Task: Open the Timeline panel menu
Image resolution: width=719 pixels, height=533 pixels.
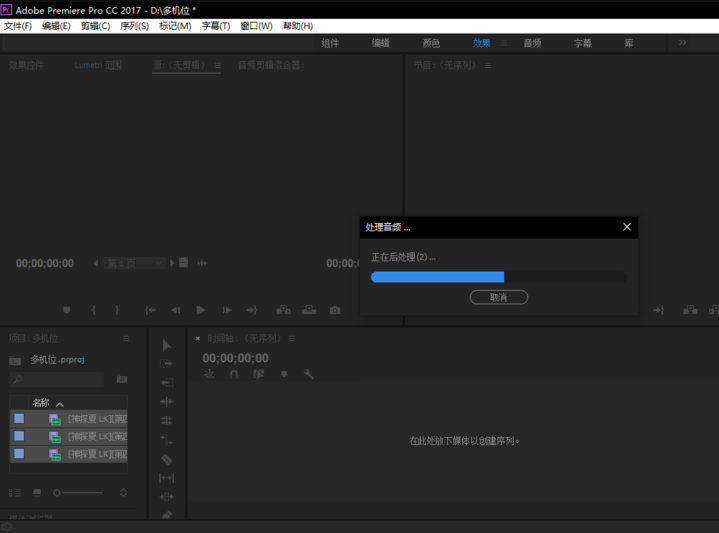Action: point(292,338)
